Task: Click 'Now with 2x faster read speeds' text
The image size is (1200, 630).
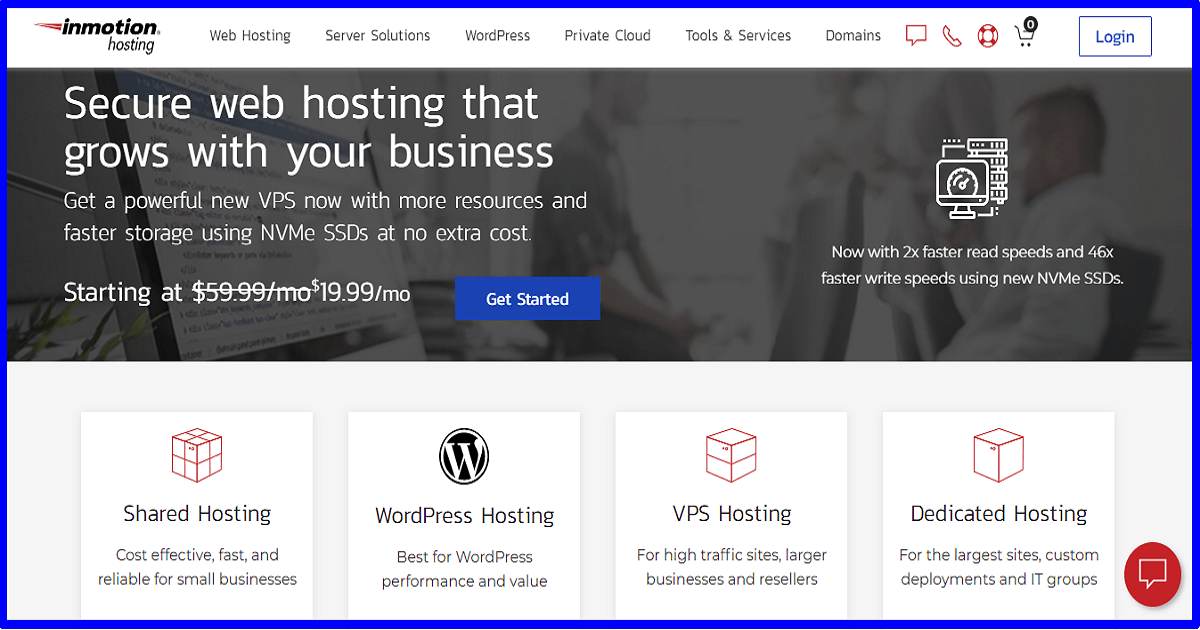Action: pyautogui.click(x=972, y=265)
